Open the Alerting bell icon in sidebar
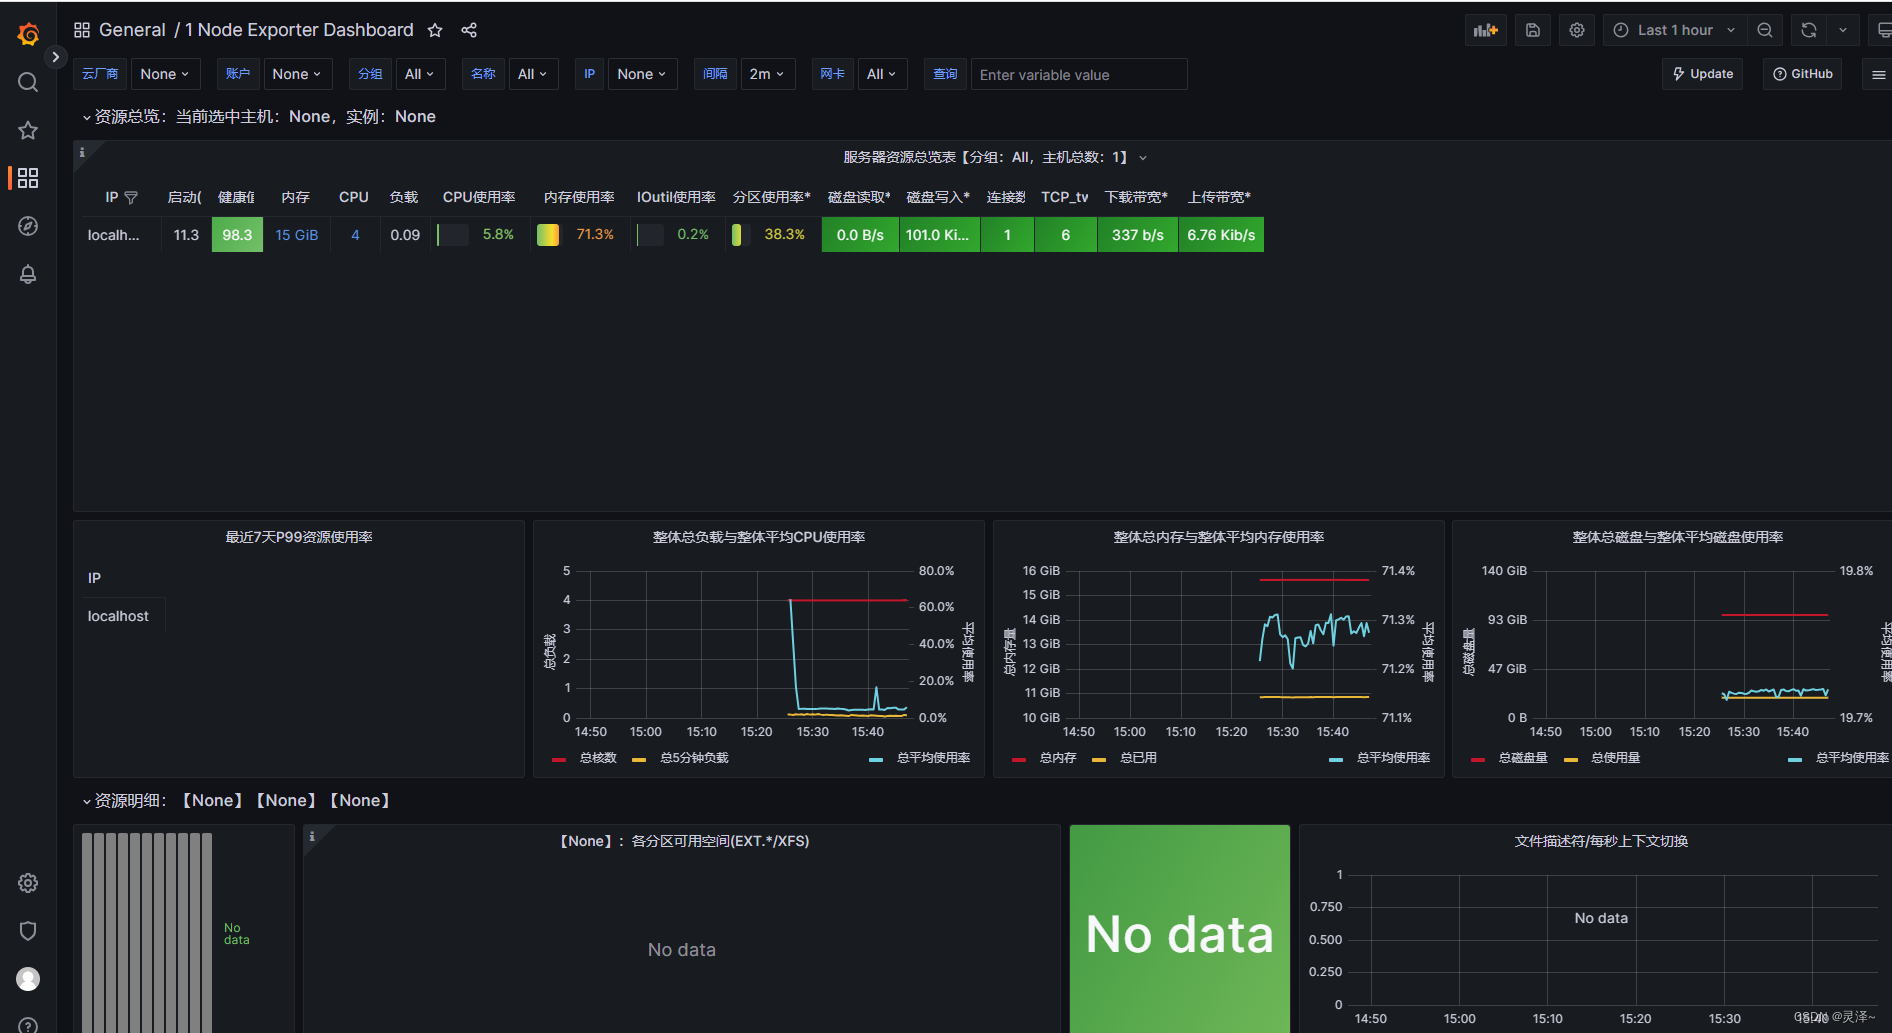Viewport: 1892px width, 1033px height. coord(28,274)
